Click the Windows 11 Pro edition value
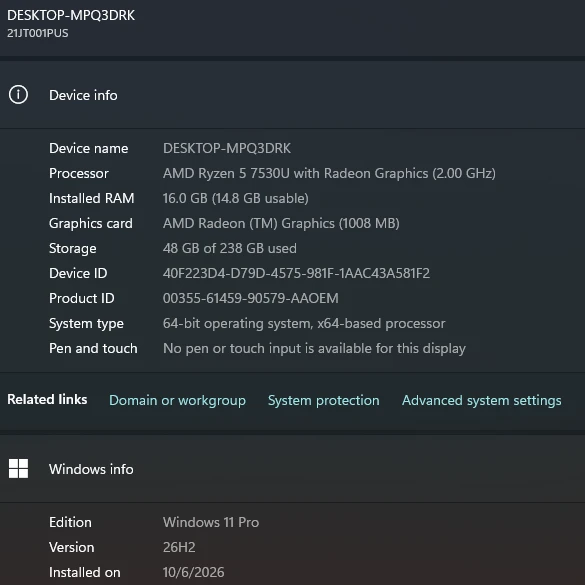The width and height of the screenshot is (585, 585). pos(211,522)
